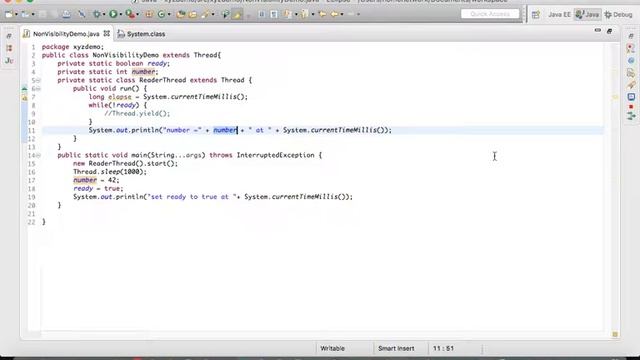Click 'number = 42;' on line 17
The height and width of the screenshot is (360, 640).
[x=96, y=180]
